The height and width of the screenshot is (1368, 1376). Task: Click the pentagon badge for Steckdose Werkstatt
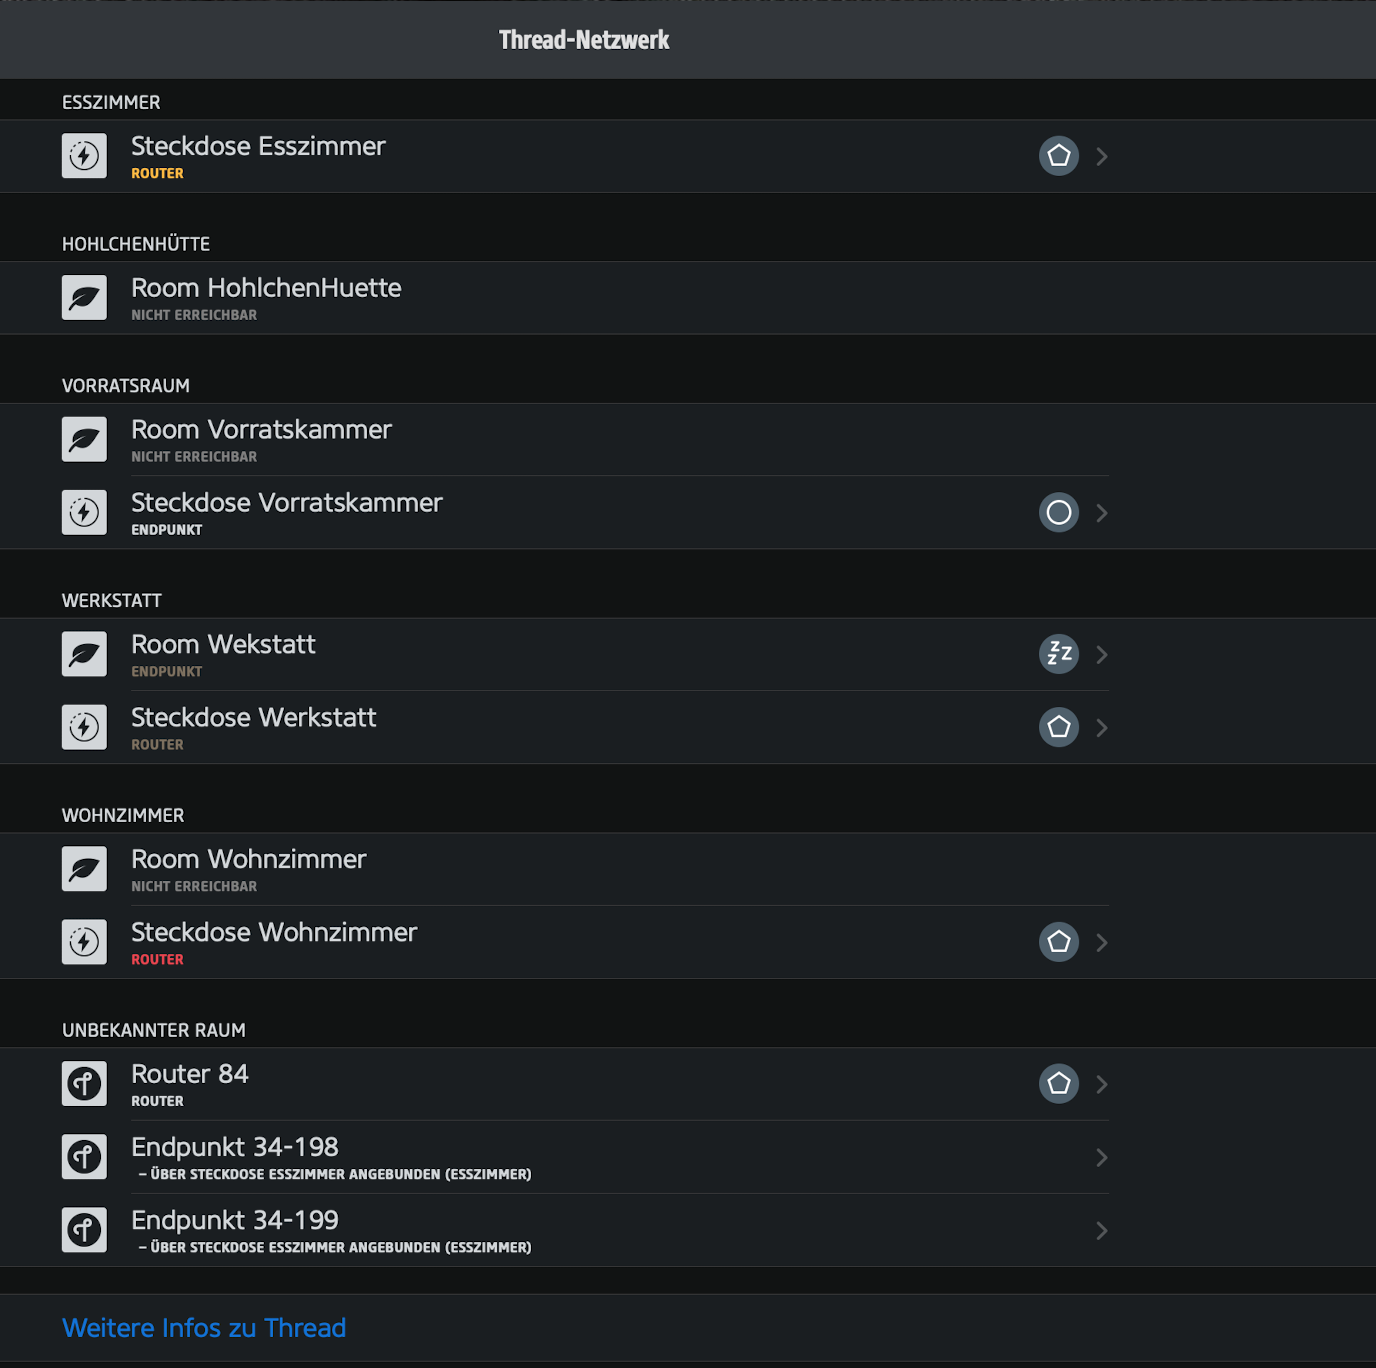click(x=1058, y=727)
